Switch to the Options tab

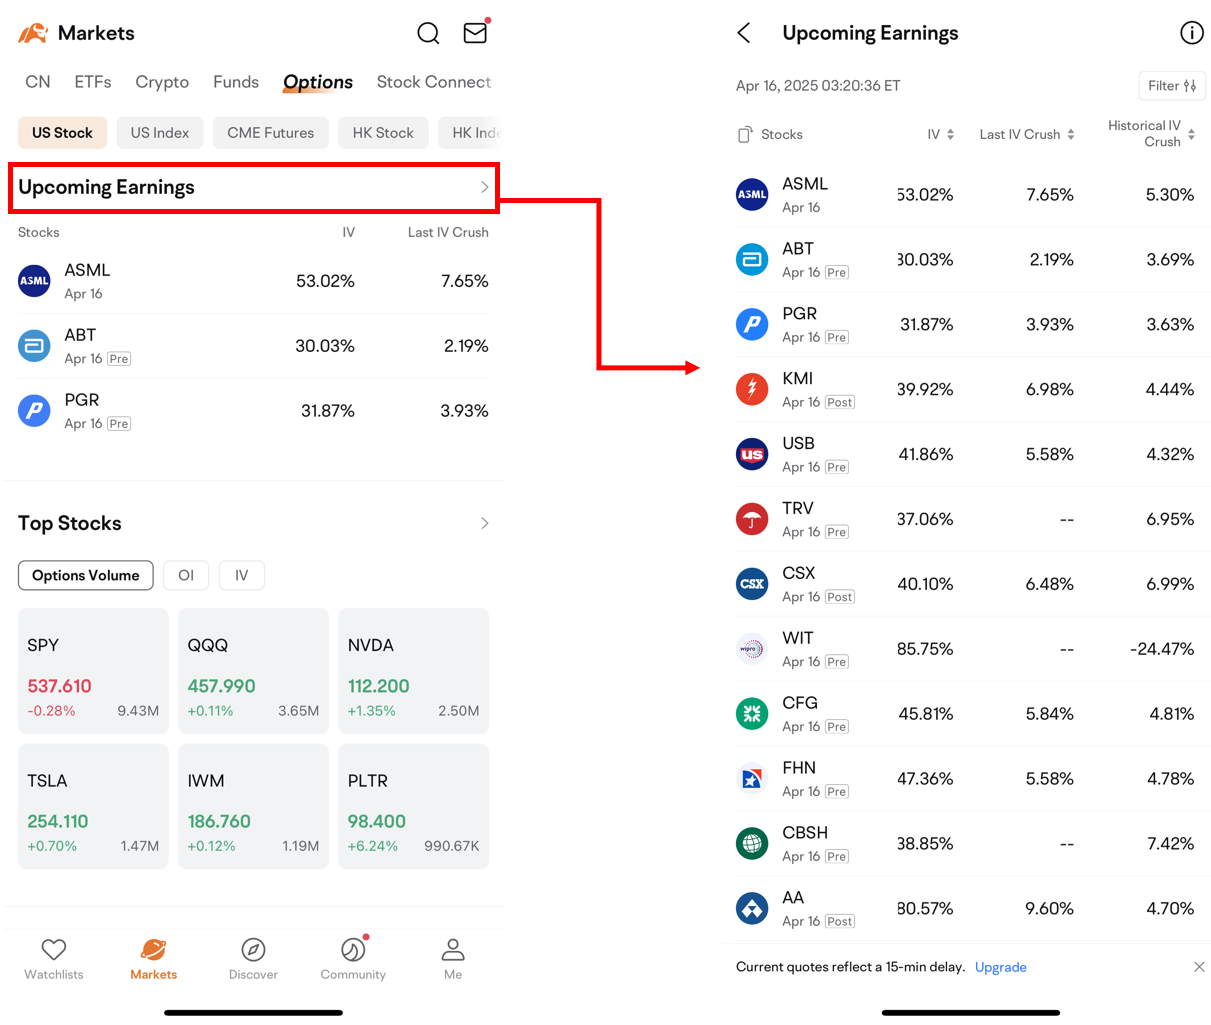click(x=318, y=82)
